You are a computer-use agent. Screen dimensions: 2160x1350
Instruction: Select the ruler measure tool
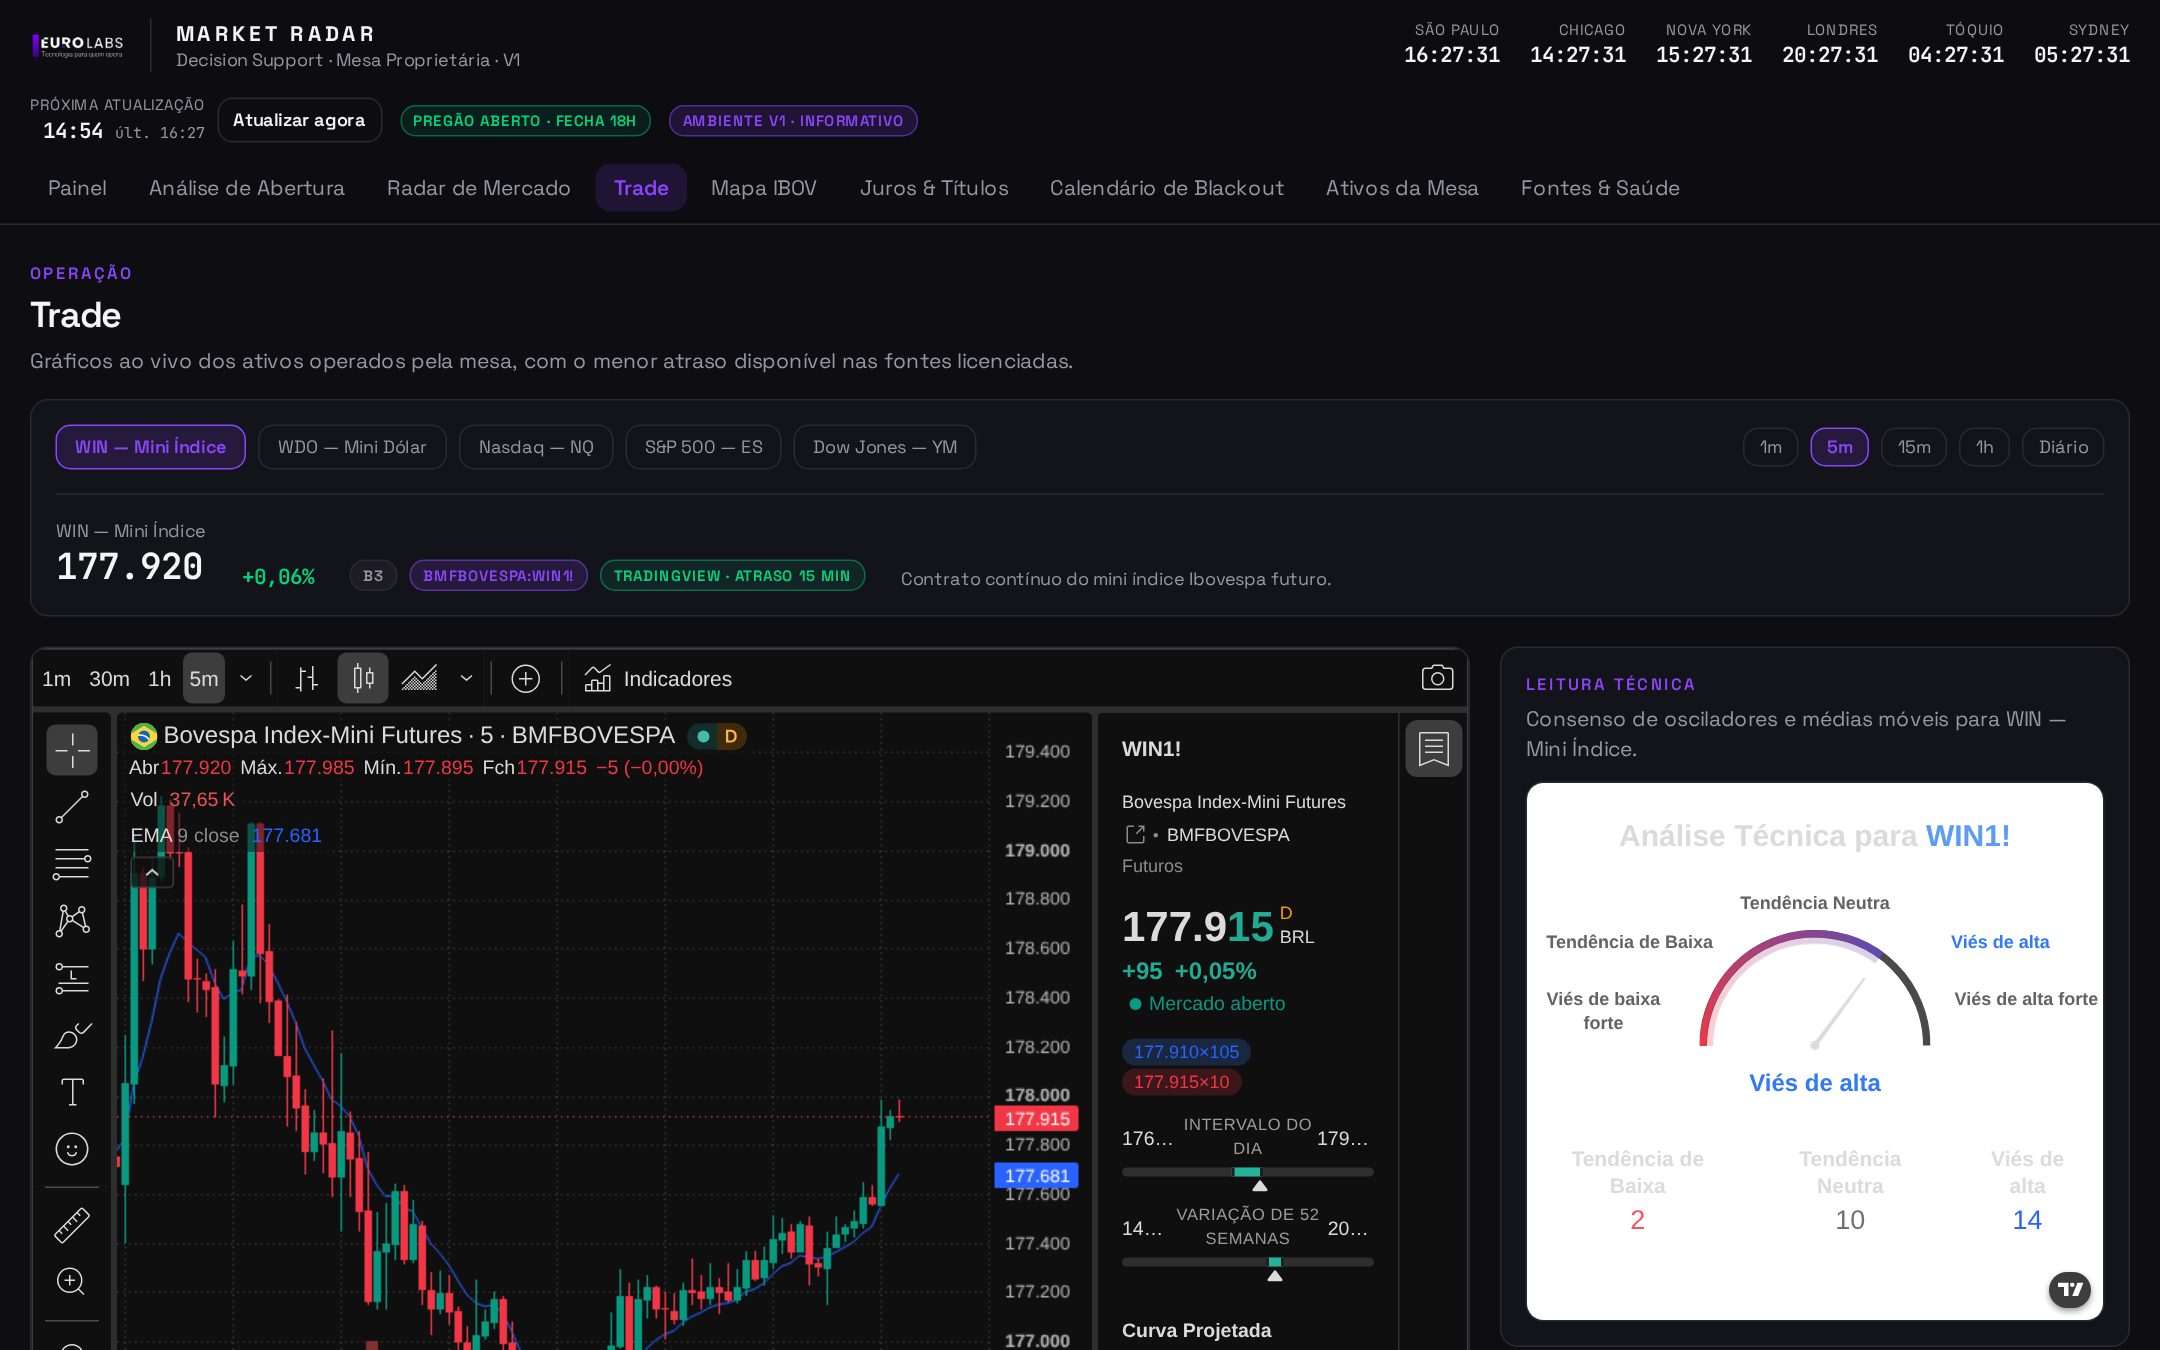coord(72,1224)
